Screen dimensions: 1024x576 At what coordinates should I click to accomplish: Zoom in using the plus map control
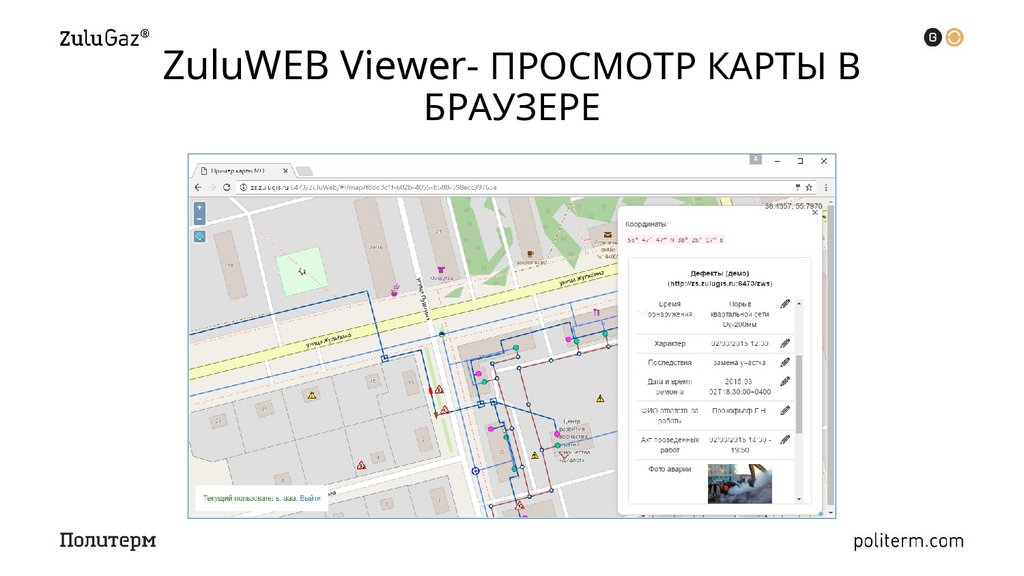coord(198,207)
